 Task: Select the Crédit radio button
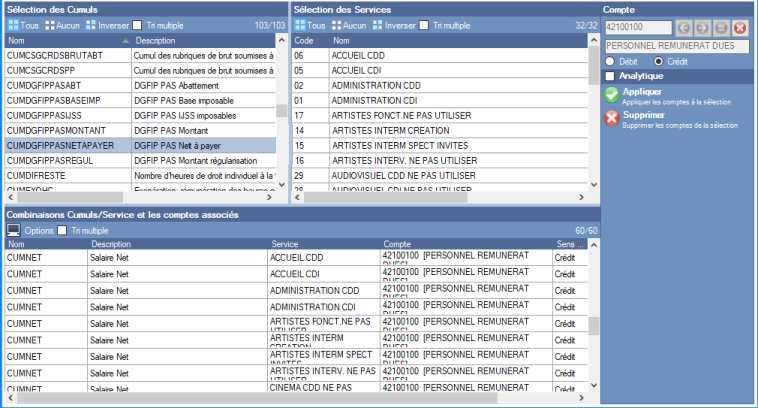point(657,61)
